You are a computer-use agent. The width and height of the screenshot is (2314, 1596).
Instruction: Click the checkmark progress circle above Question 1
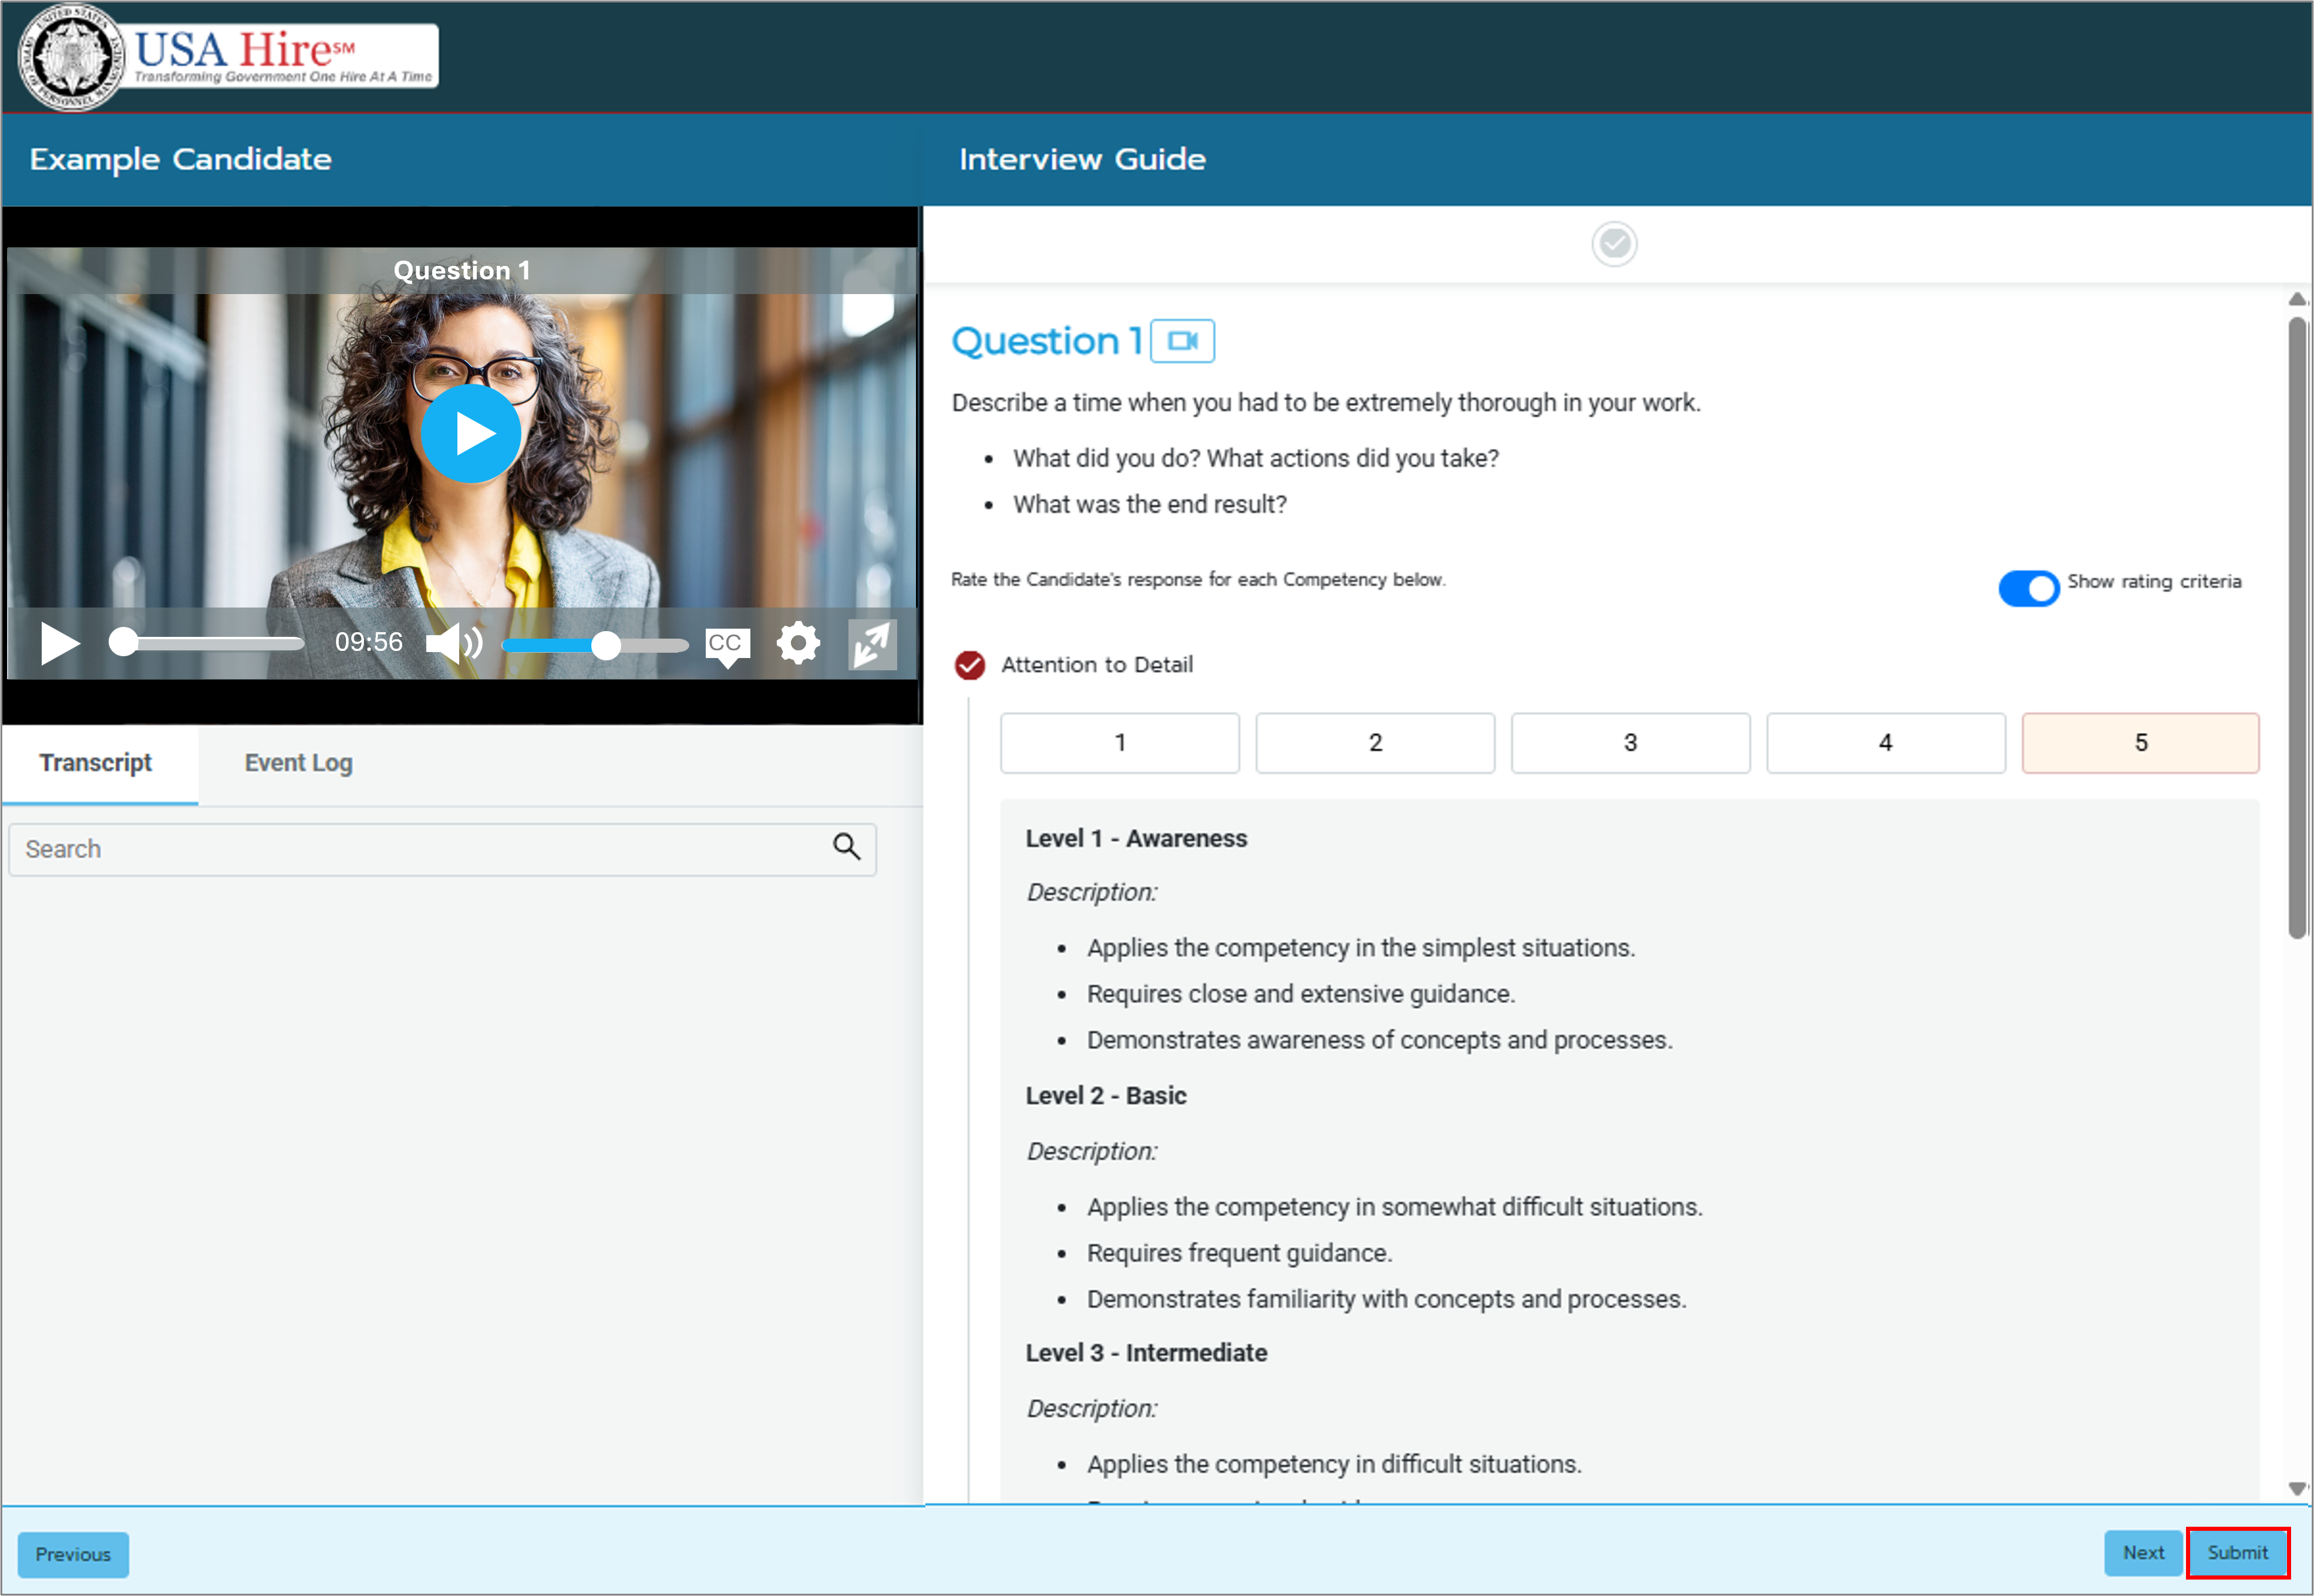click(x=1614, y=243)
